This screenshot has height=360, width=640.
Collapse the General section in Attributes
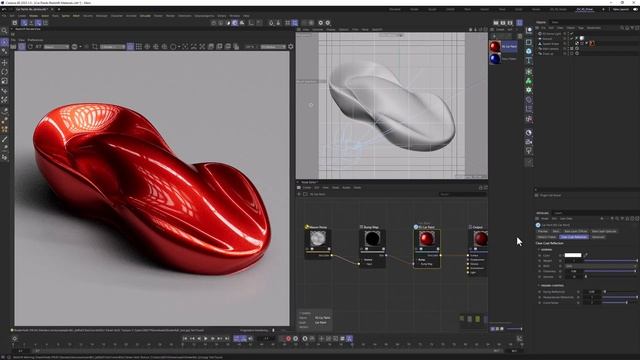539,249
